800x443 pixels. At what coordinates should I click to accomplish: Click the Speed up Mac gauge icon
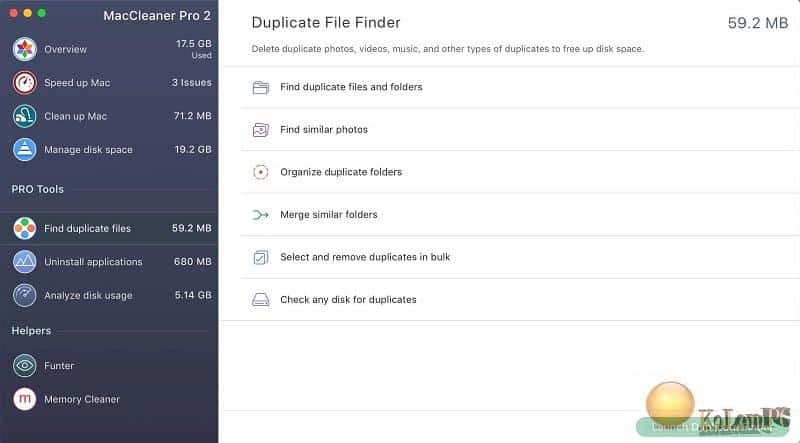(24, 83)
